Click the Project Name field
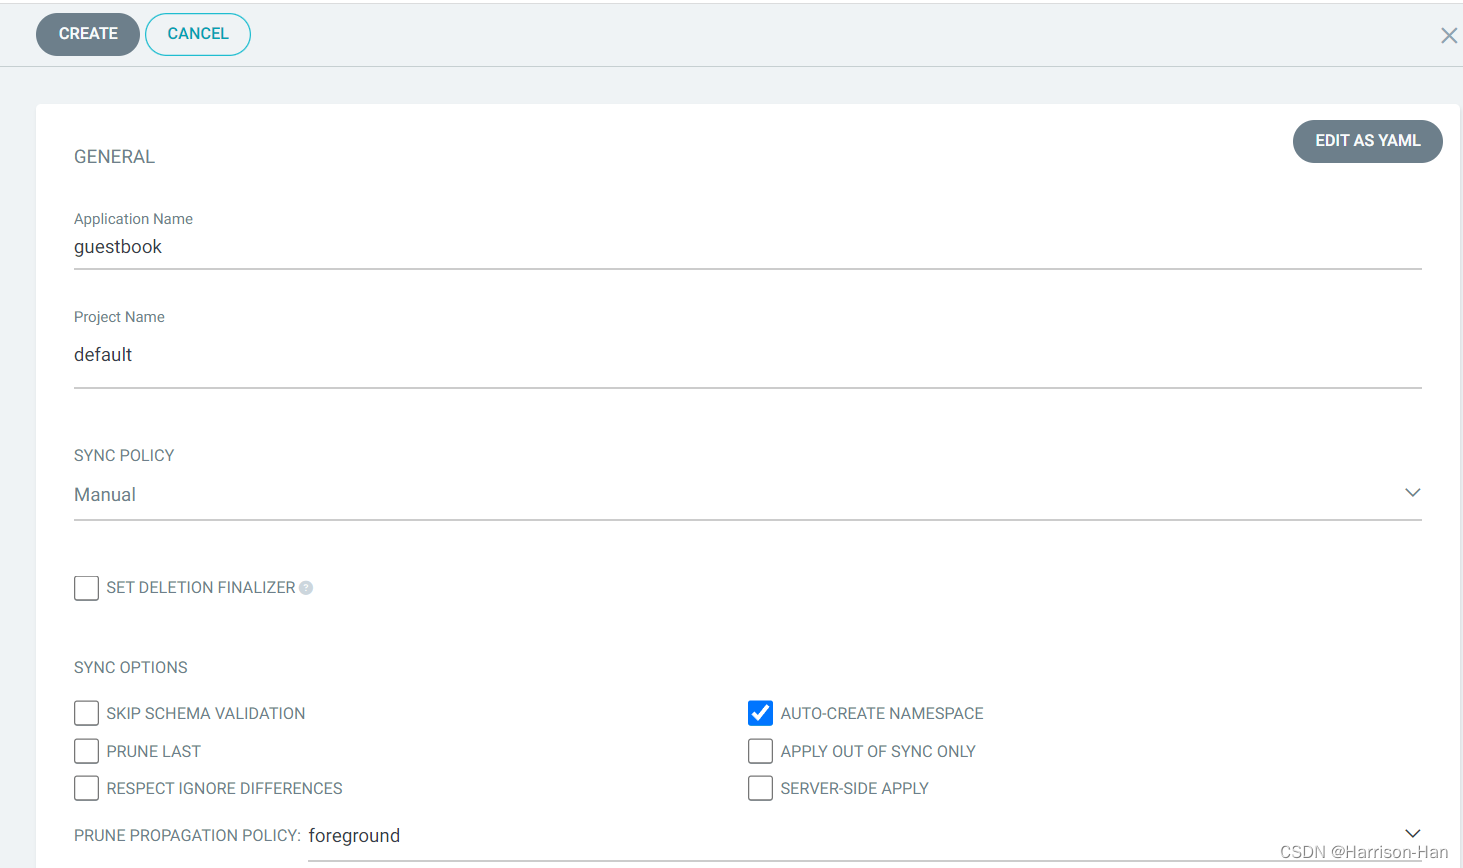Viewport: 1463px width, 868px height. click(747, 355)
